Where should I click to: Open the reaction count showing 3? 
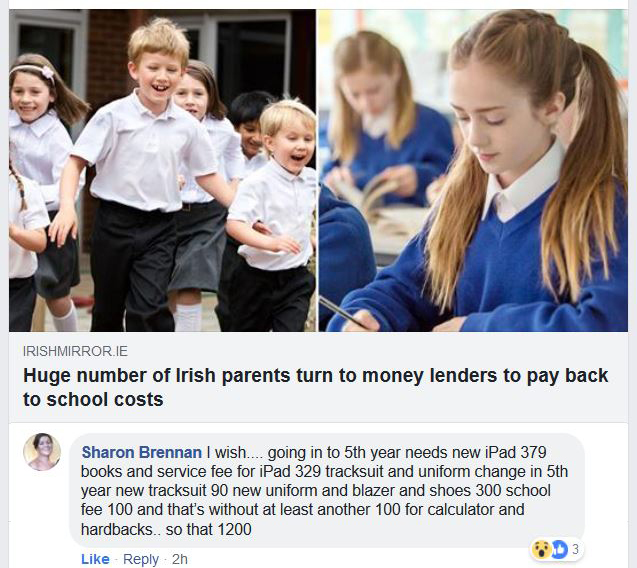coord(575,549)
